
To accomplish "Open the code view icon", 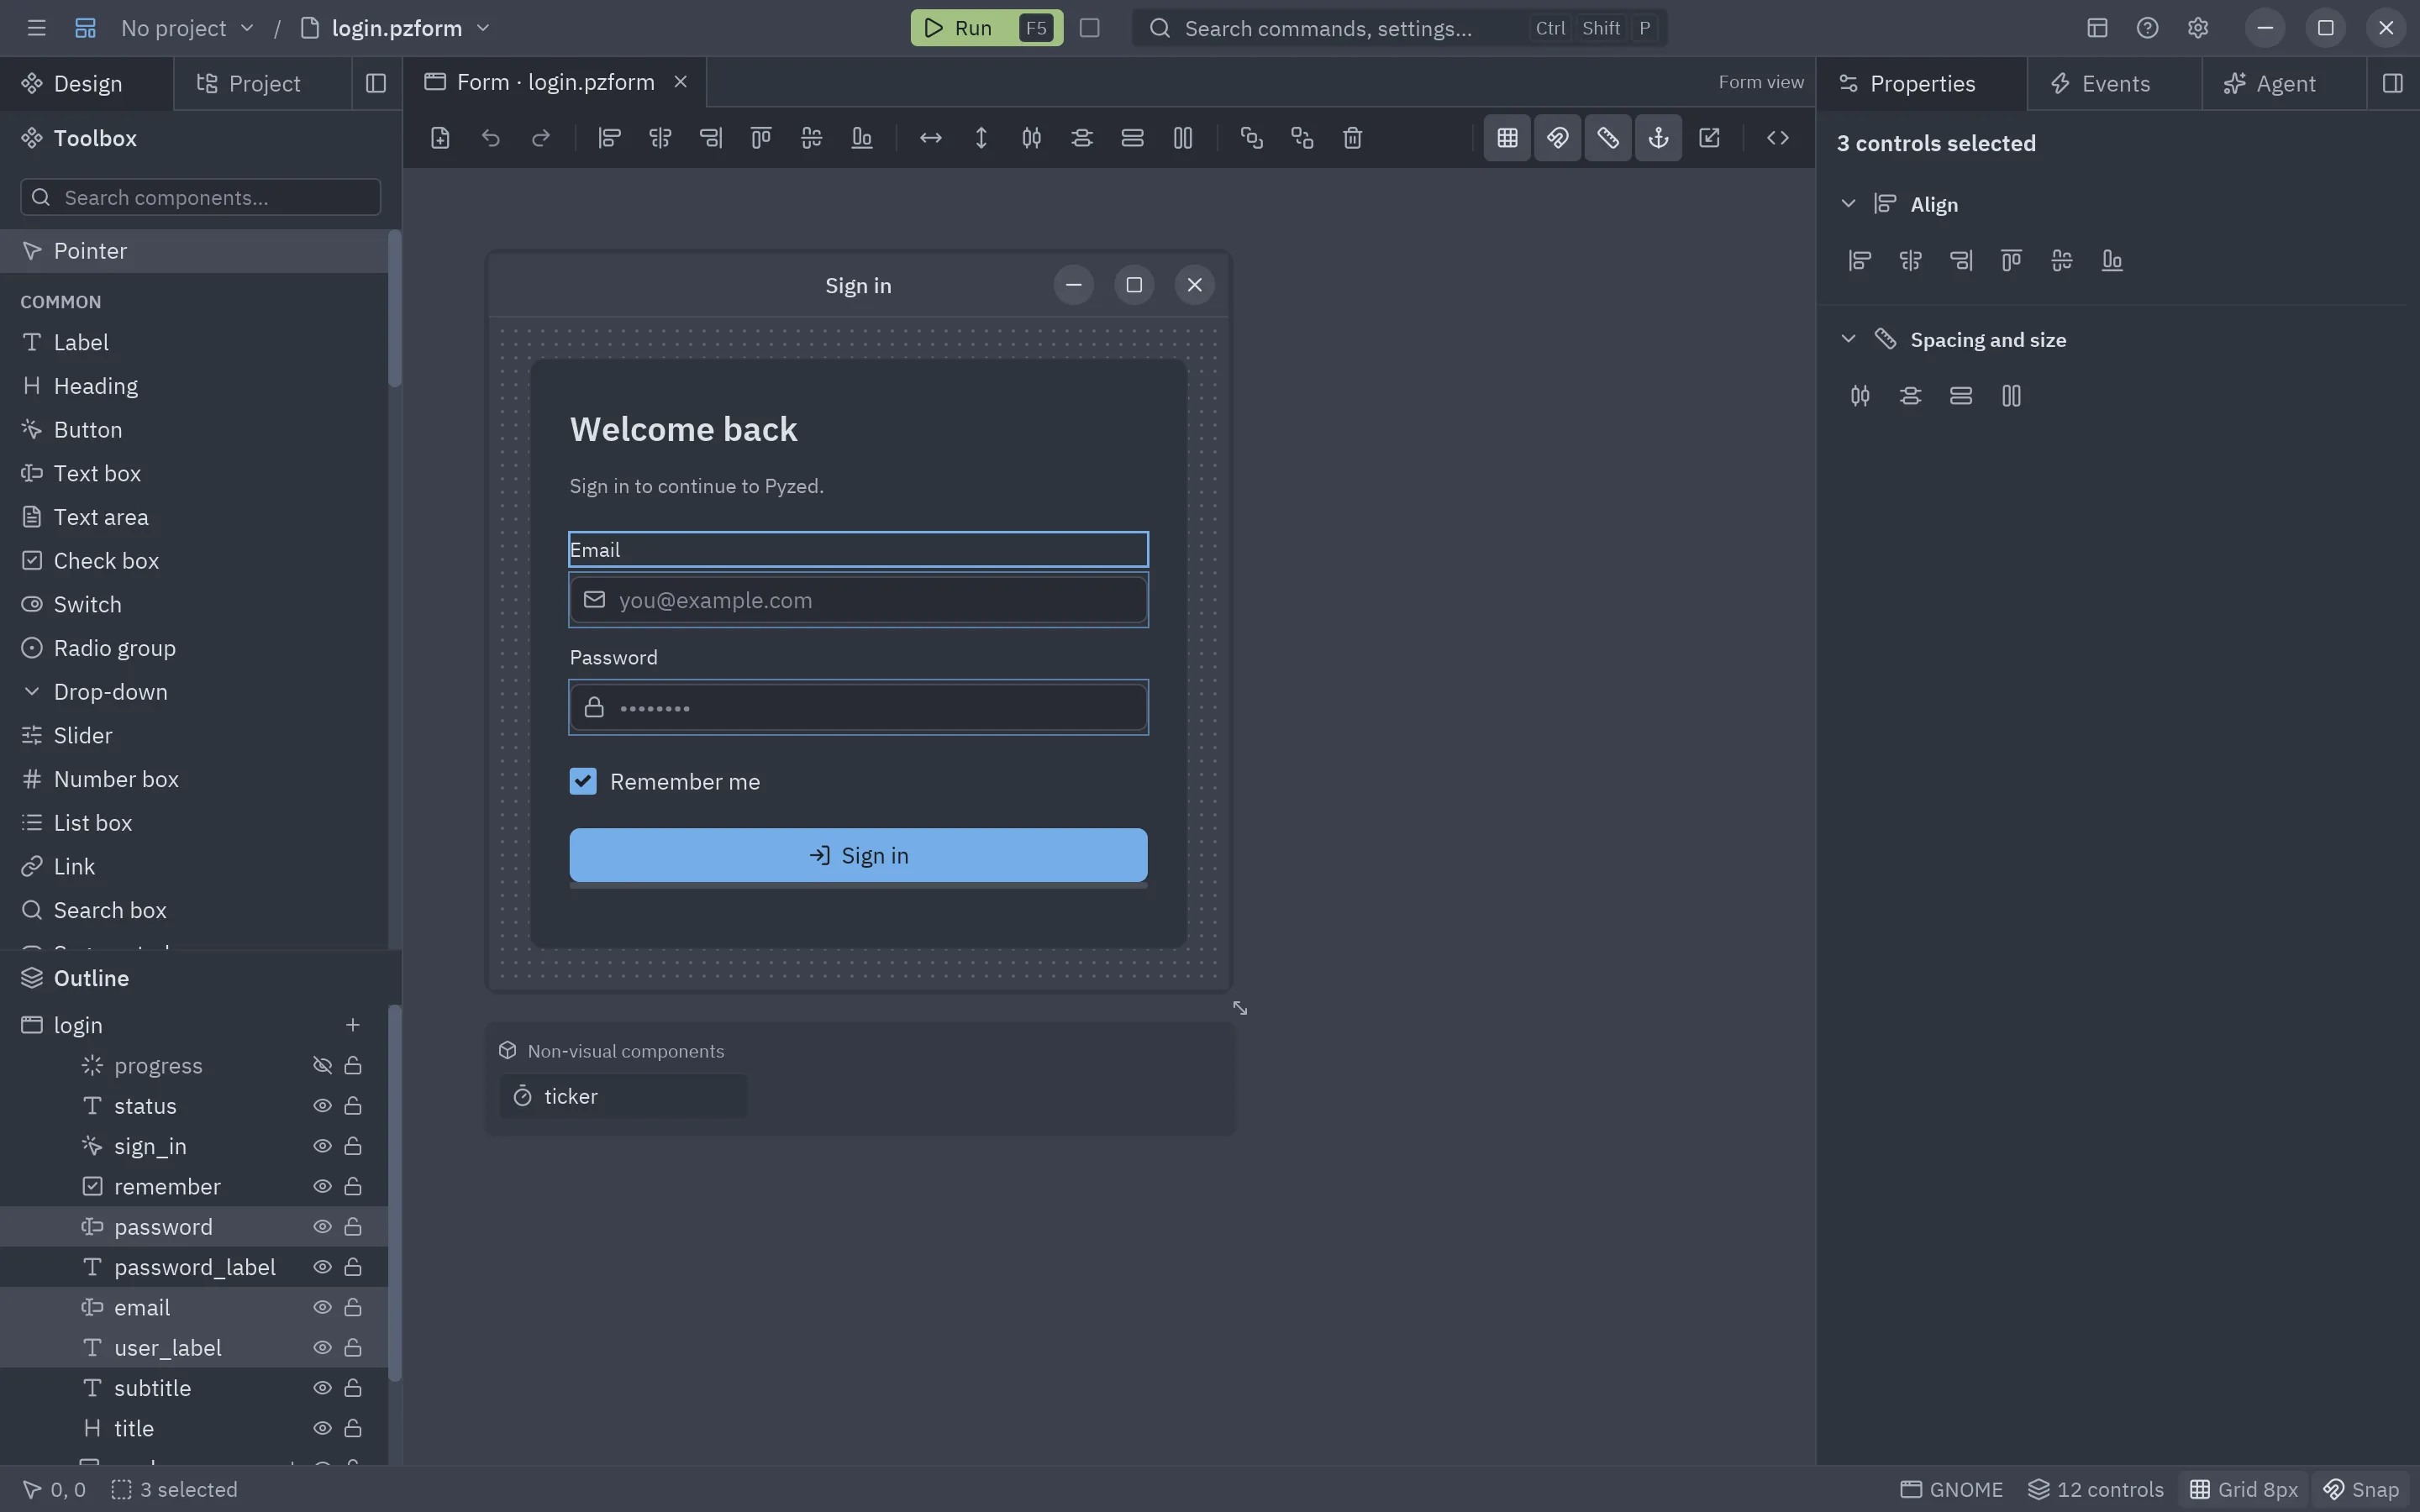I will [x=1777, y=138].
